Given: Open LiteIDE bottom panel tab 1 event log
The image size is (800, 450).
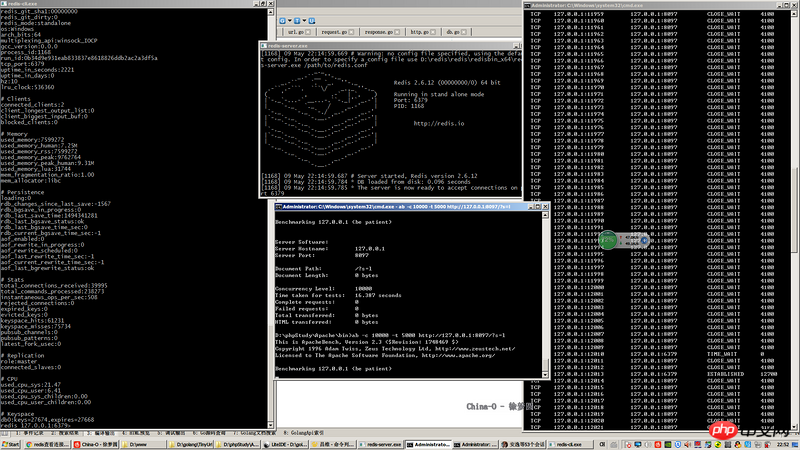Looking at the screenshot, I should [x=30, y=433].
